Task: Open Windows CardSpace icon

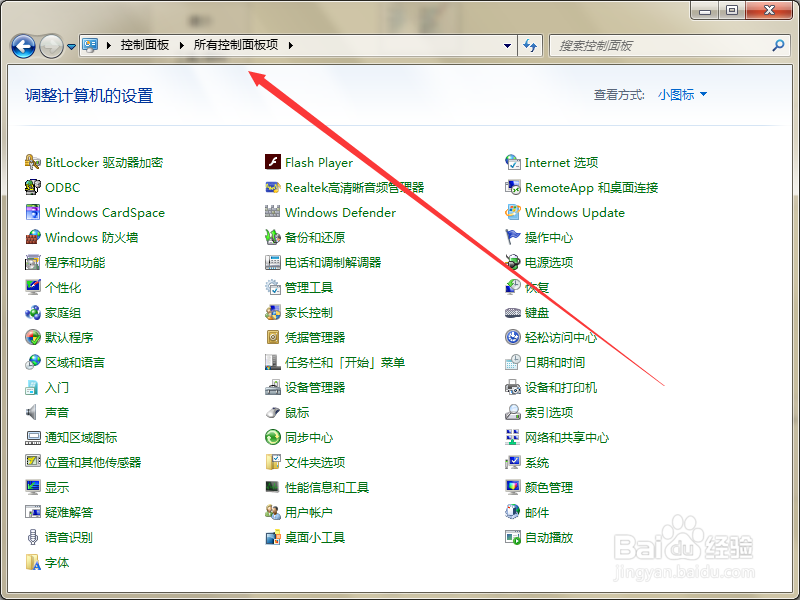Action: pyautogui.click(x=33, y=212)
